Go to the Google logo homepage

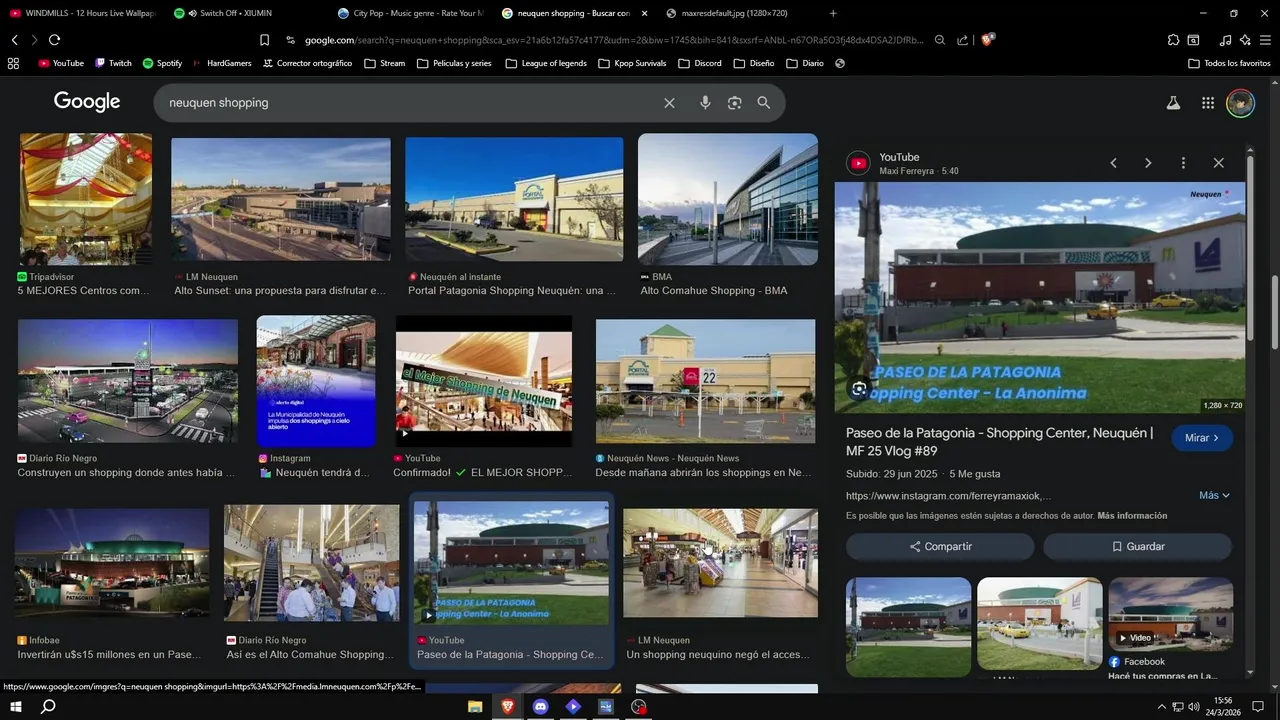pos(87,102)
